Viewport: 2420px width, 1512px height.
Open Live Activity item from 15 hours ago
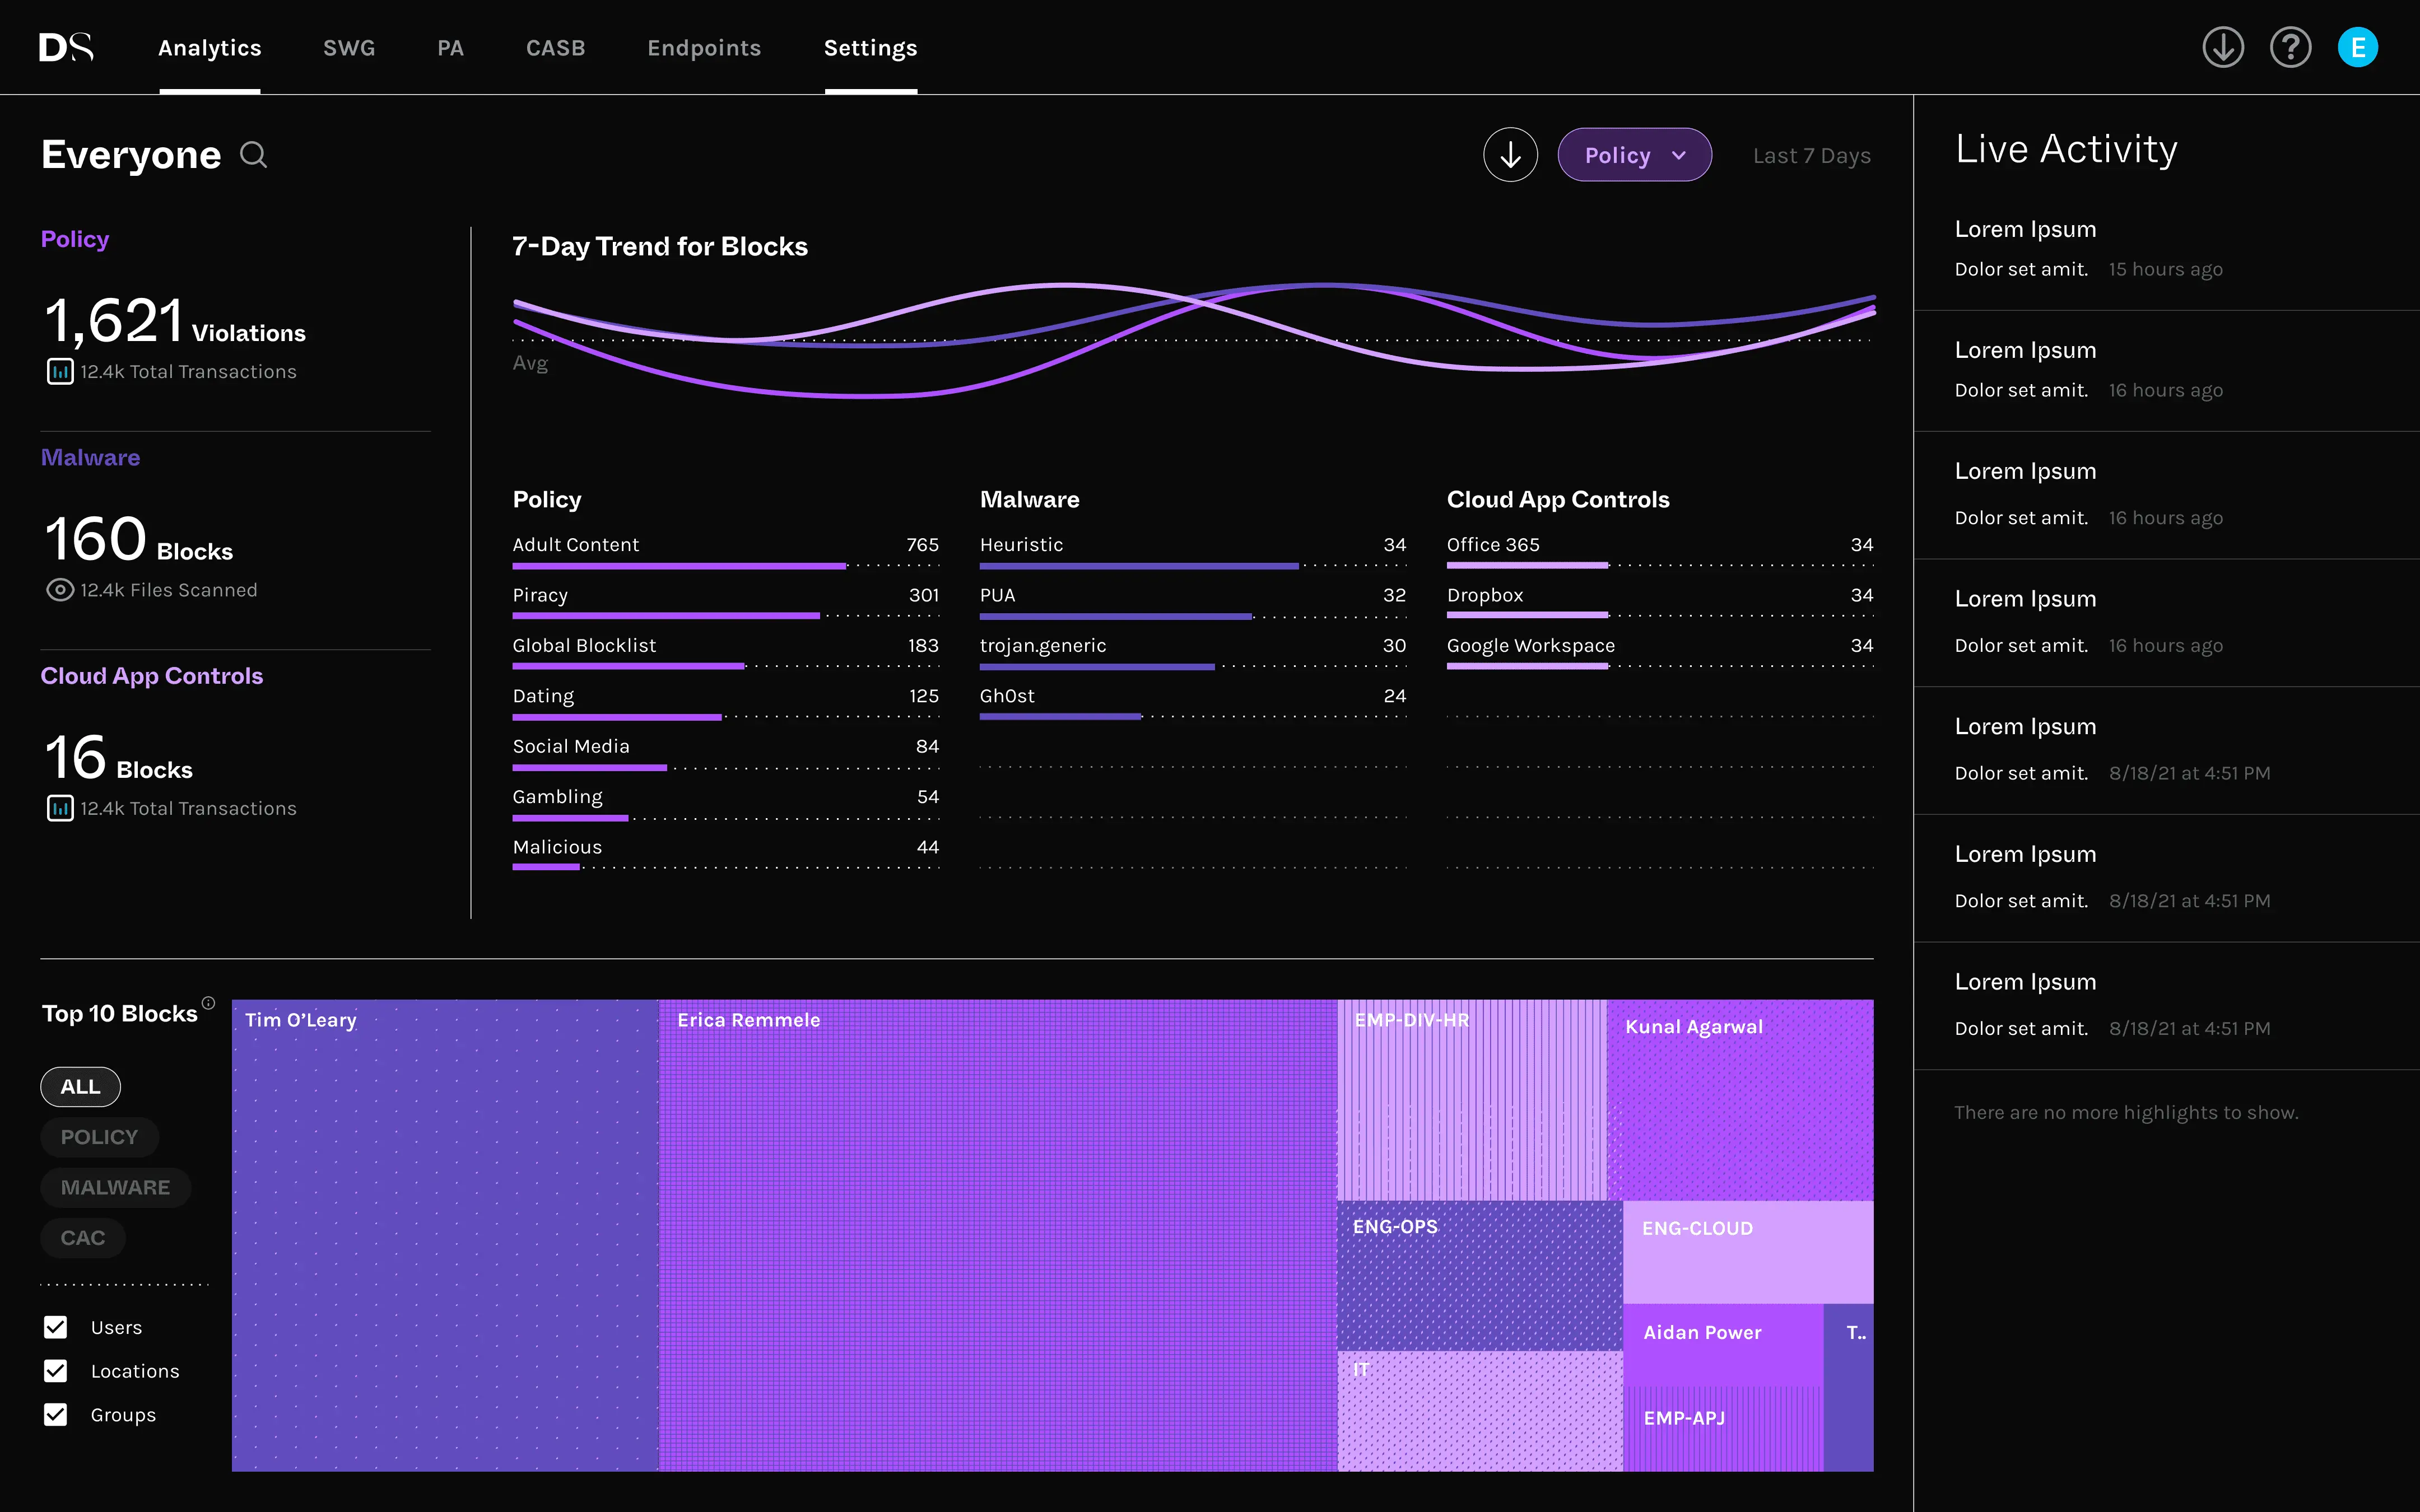click(2166, 250)
